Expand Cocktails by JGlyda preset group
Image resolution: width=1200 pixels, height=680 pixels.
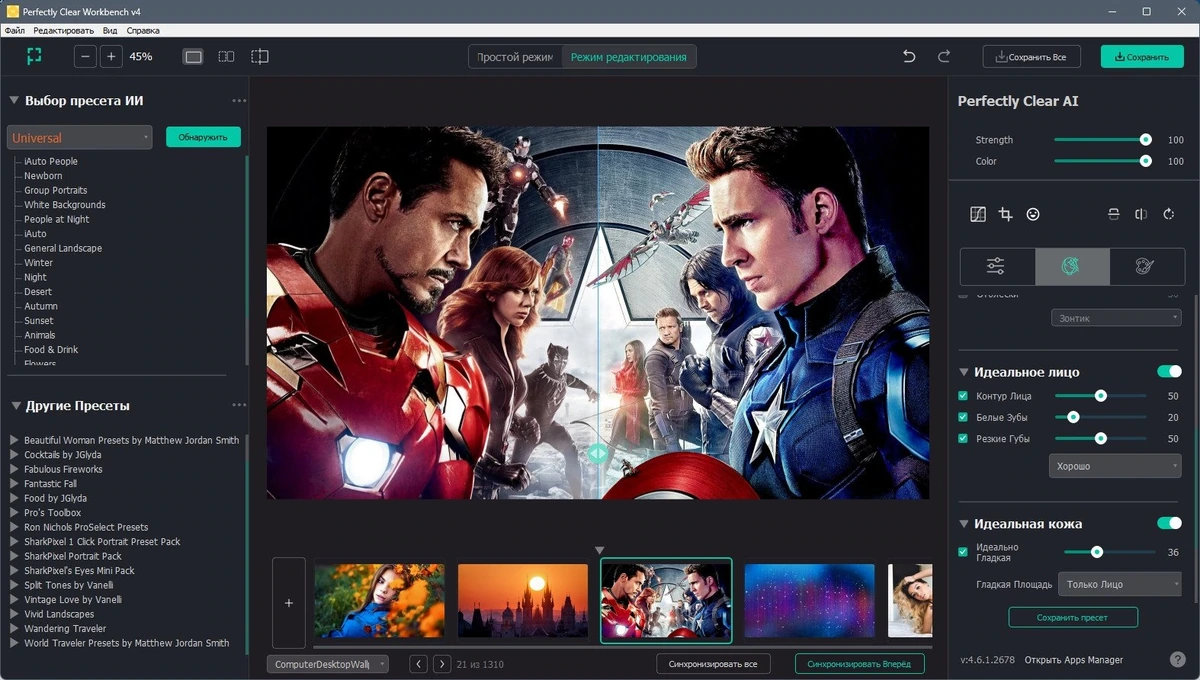coord(14,455)
